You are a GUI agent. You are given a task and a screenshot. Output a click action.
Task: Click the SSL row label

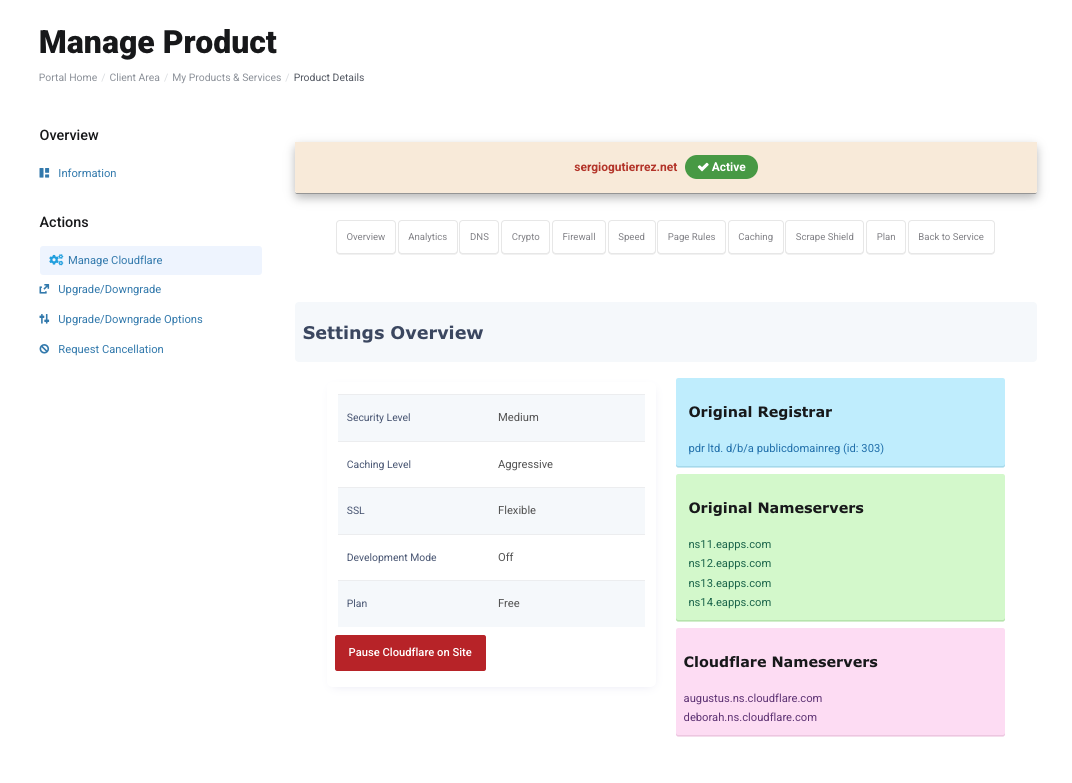point(356,510)
